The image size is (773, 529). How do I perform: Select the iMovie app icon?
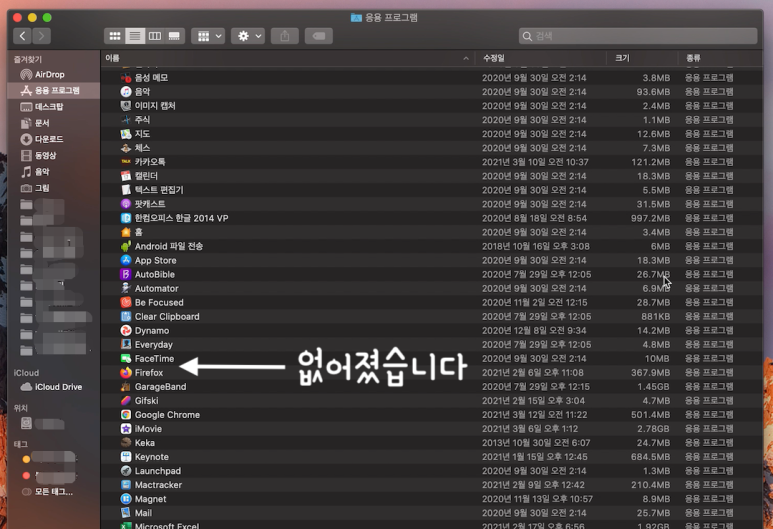point(126,429)
